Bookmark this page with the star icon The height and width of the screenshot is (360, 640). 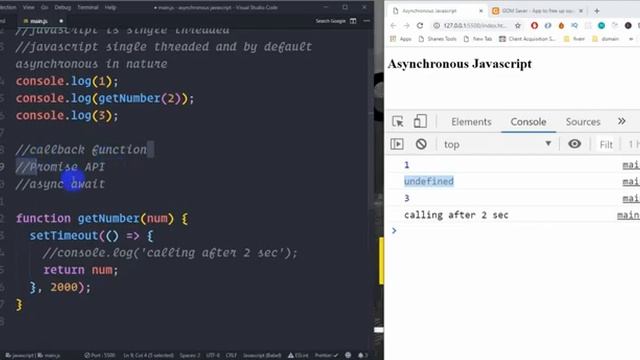click(x=518, y=25)
